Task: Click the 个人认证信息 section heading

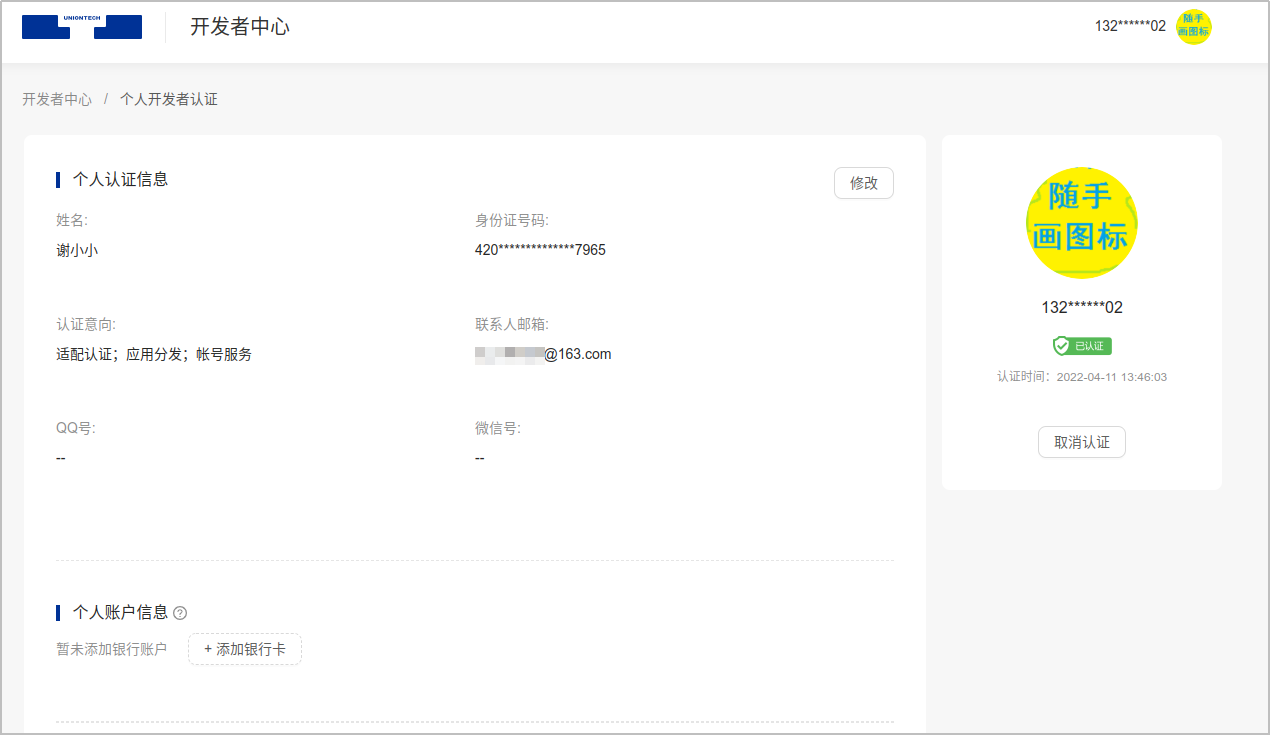Action: pos(120,180)
